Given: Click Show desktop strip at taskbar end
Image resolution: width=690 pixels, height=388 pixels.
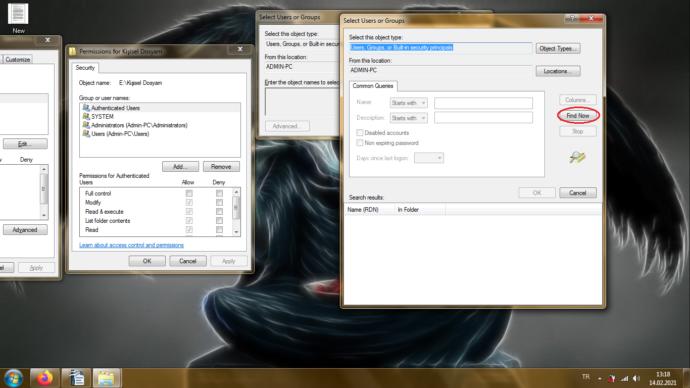Looking at the screenshot, I should pyautogui.click(x=686, y=378).
